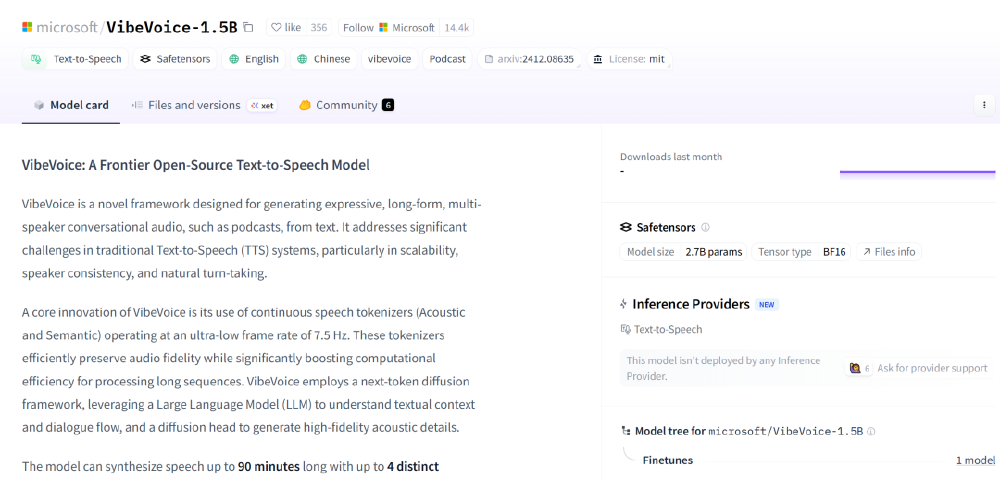Viewport: 1000px width, 479px height.
Task: Open Files info for Safetensors
Action: (x=889, y=252)
